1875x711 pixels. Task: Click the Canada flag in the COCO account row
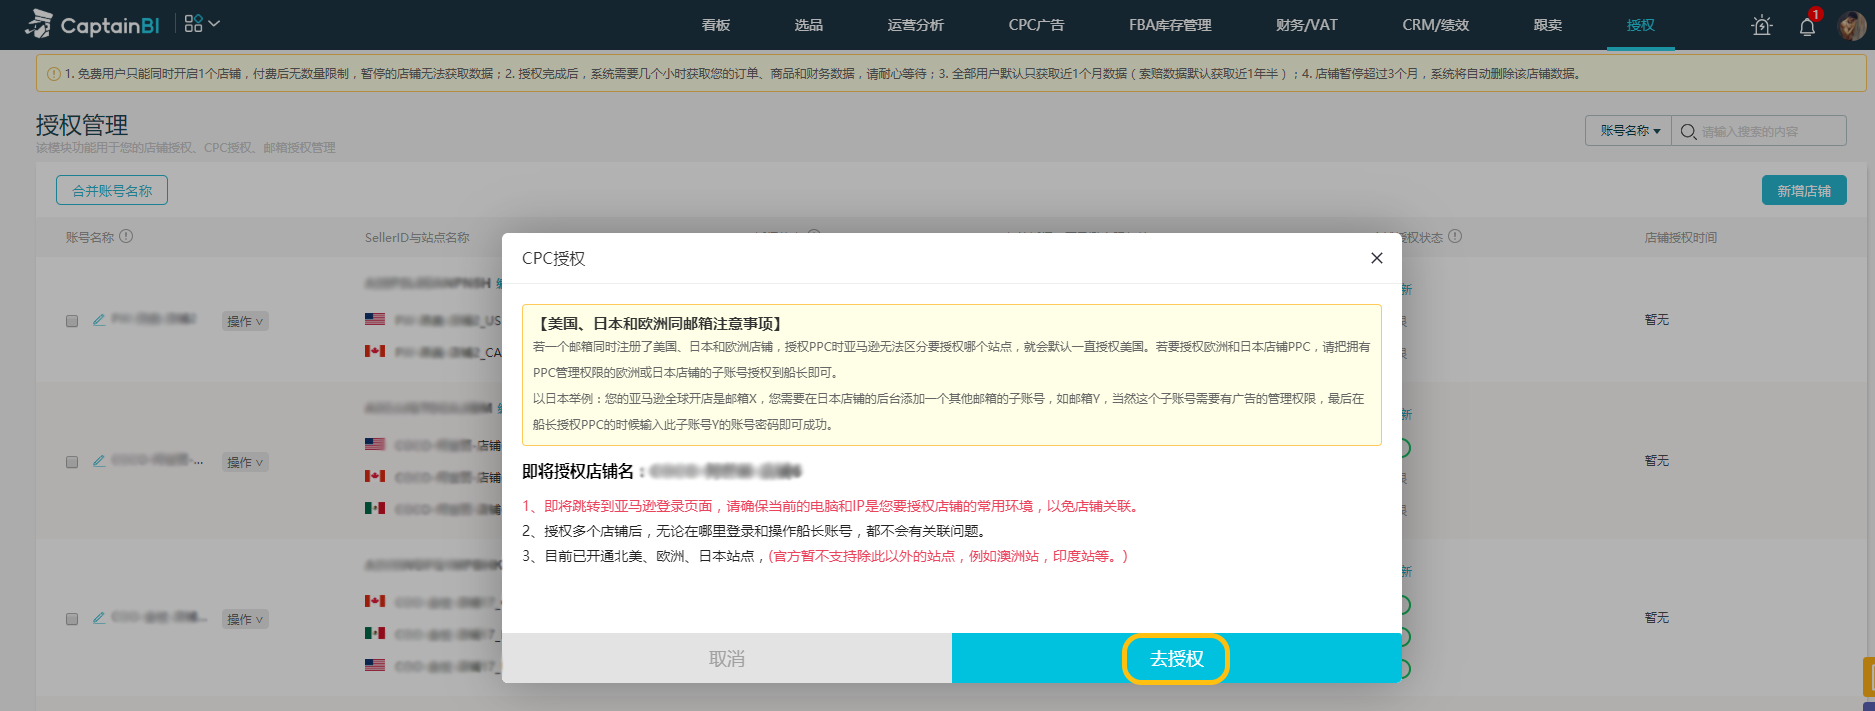(x=375, y=476)
